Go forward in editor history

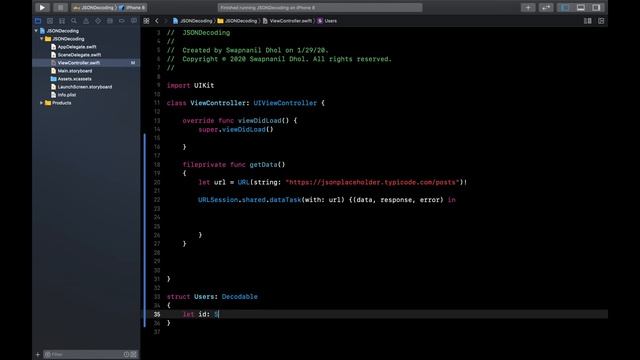point(165,21)
